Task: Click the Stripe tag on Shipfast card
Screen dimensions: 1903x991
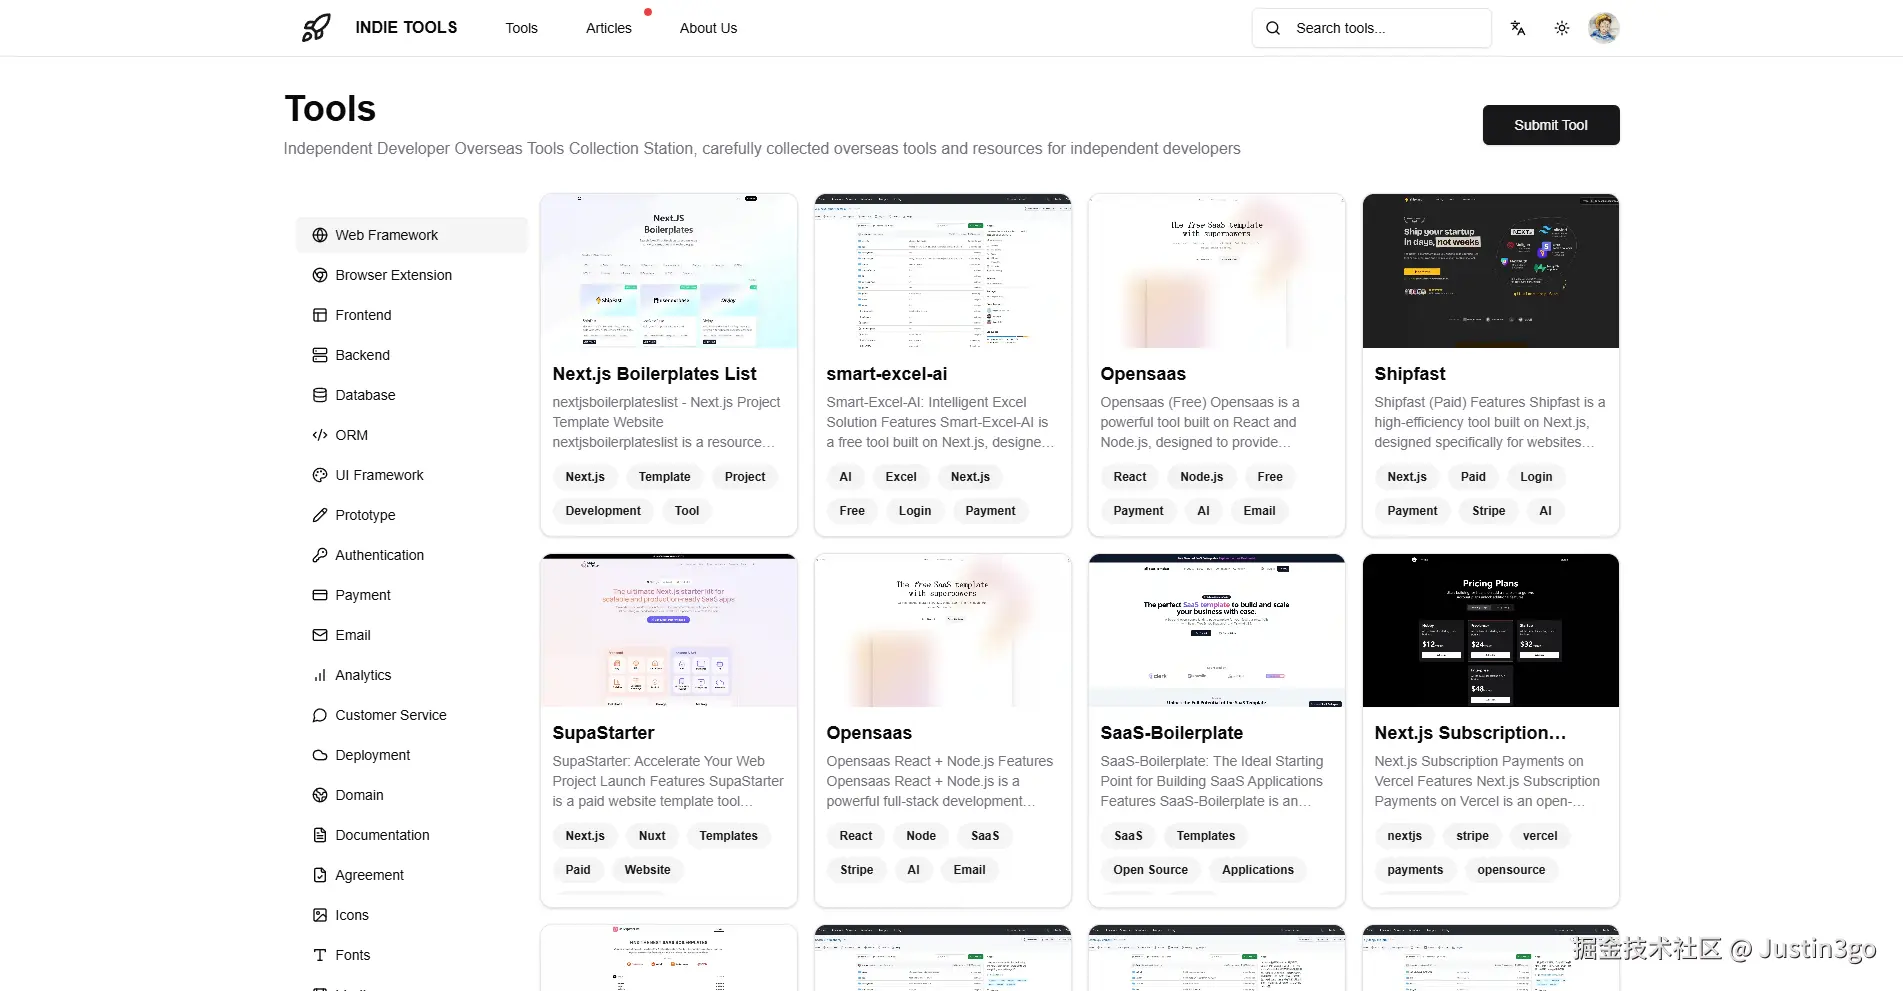Action: 1489,511
